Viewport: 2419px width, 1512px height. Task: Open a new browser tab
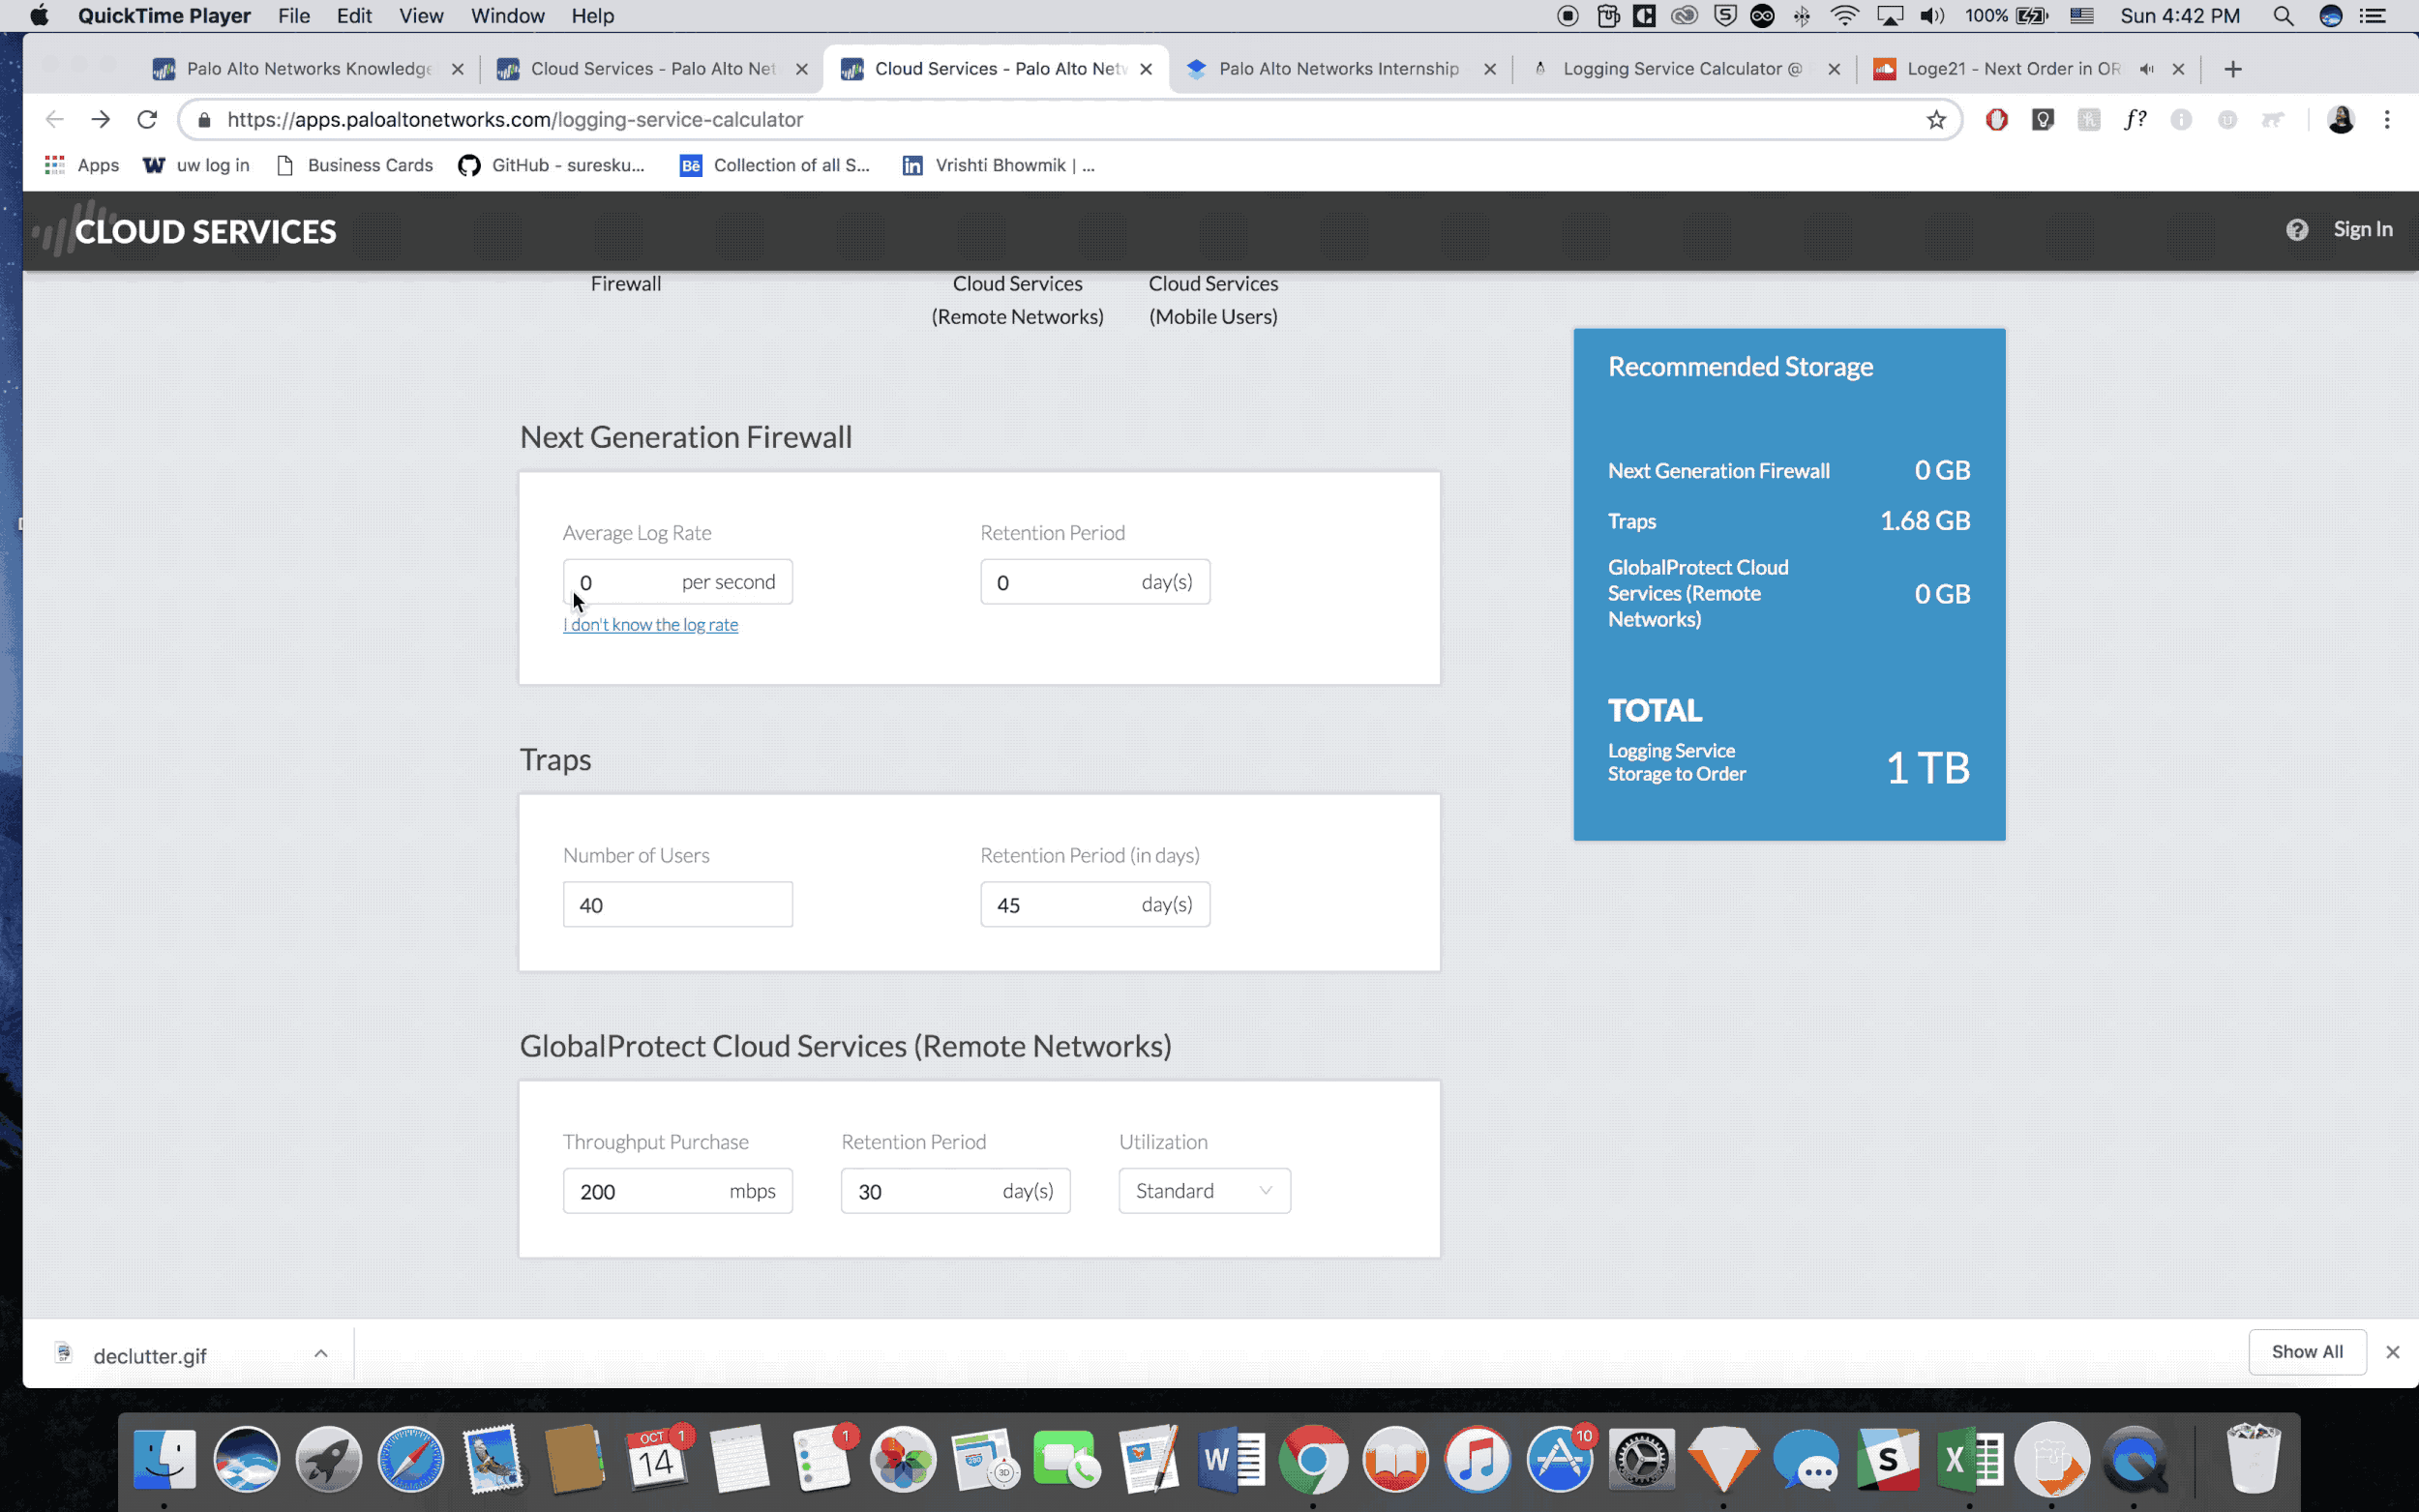(x=2233, y=69)
